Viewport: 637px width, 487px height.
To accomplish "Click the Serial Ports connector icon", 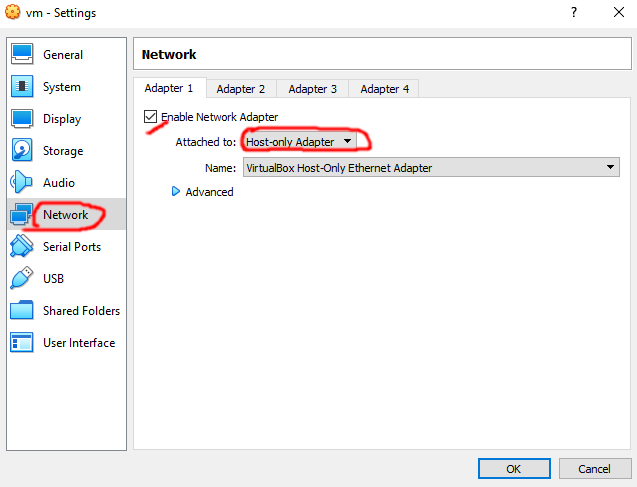I will click(22, 246).
